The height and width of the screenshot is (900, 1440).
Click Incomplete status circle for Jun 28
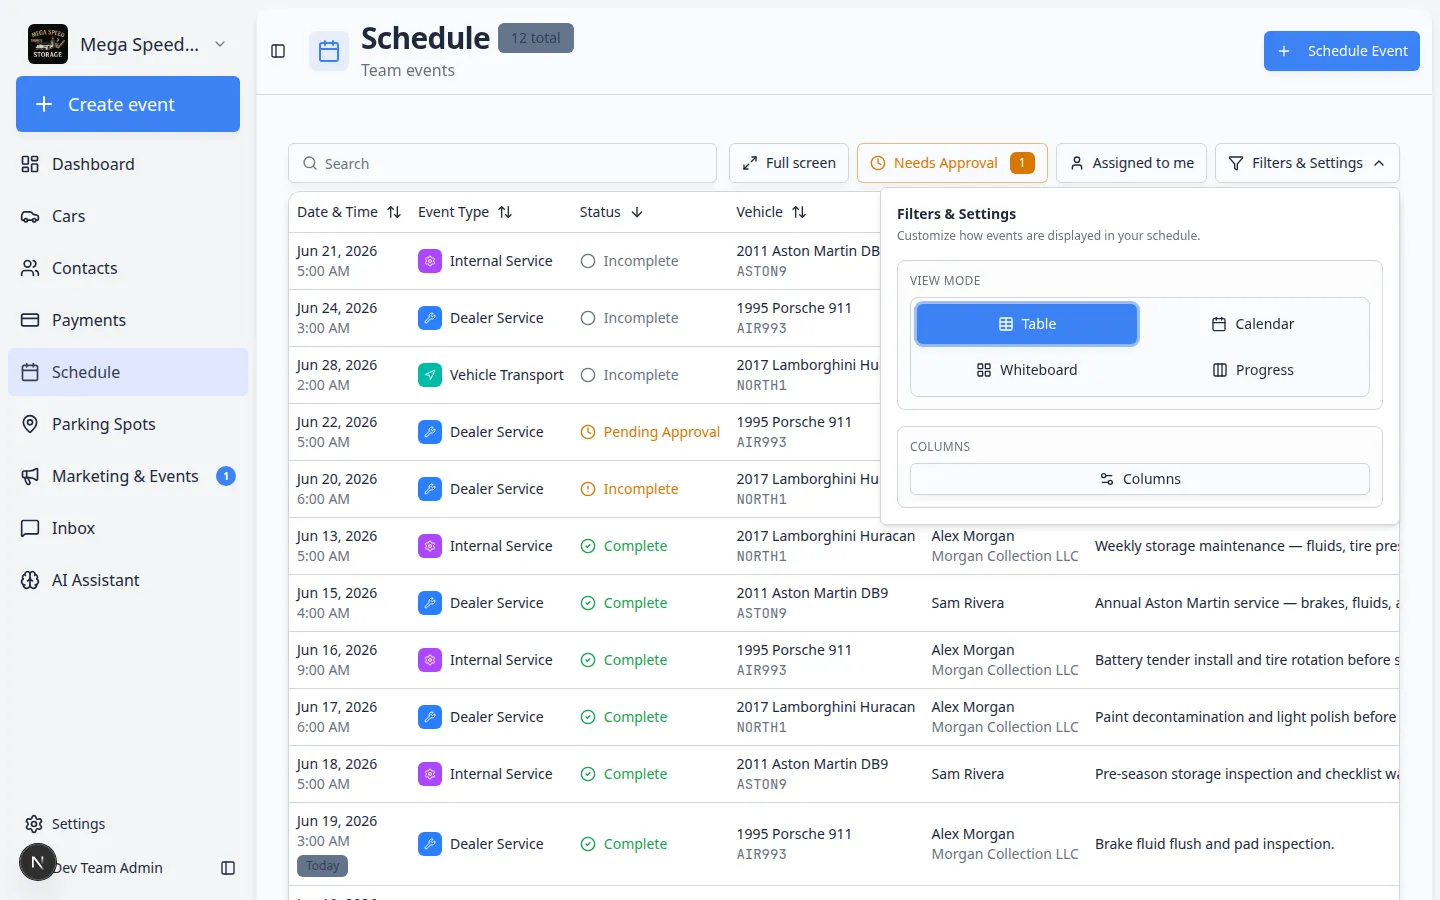tap(588, 375)
